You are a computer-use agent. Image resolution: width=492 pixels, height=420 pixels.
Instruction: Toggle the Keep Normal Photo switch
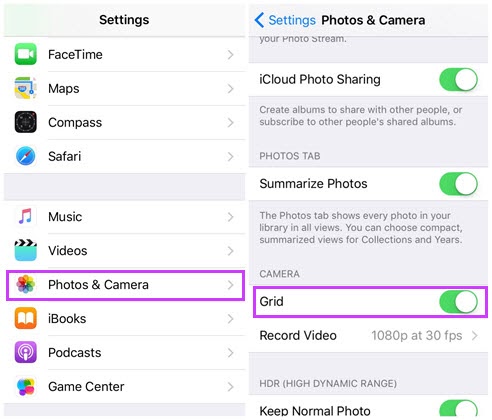pyautogui.click(x=458, y=408)
